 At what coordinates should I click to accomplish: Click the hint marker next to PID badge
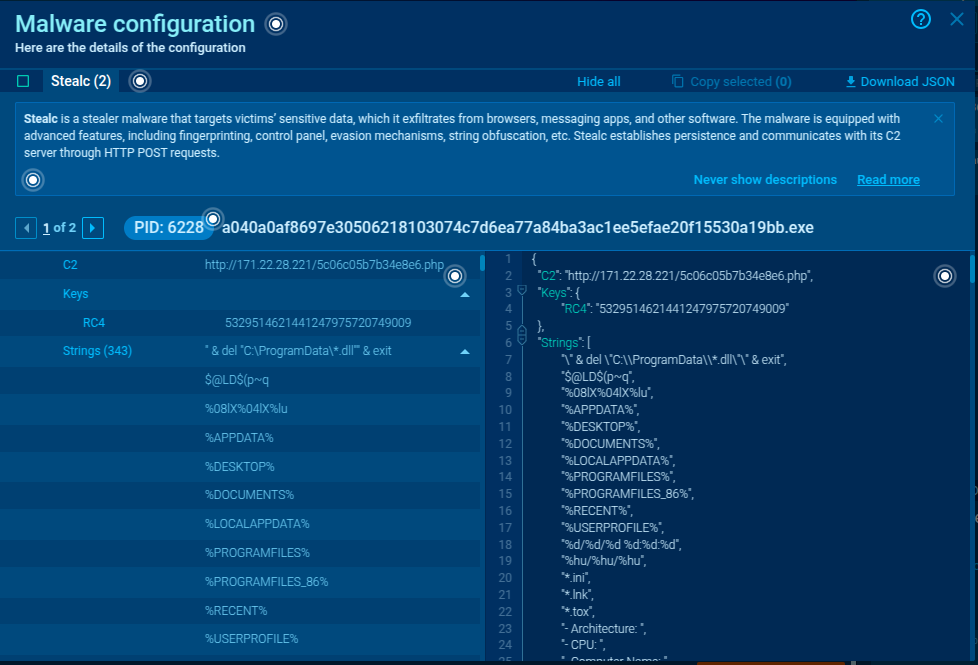(x=212, y=219)
